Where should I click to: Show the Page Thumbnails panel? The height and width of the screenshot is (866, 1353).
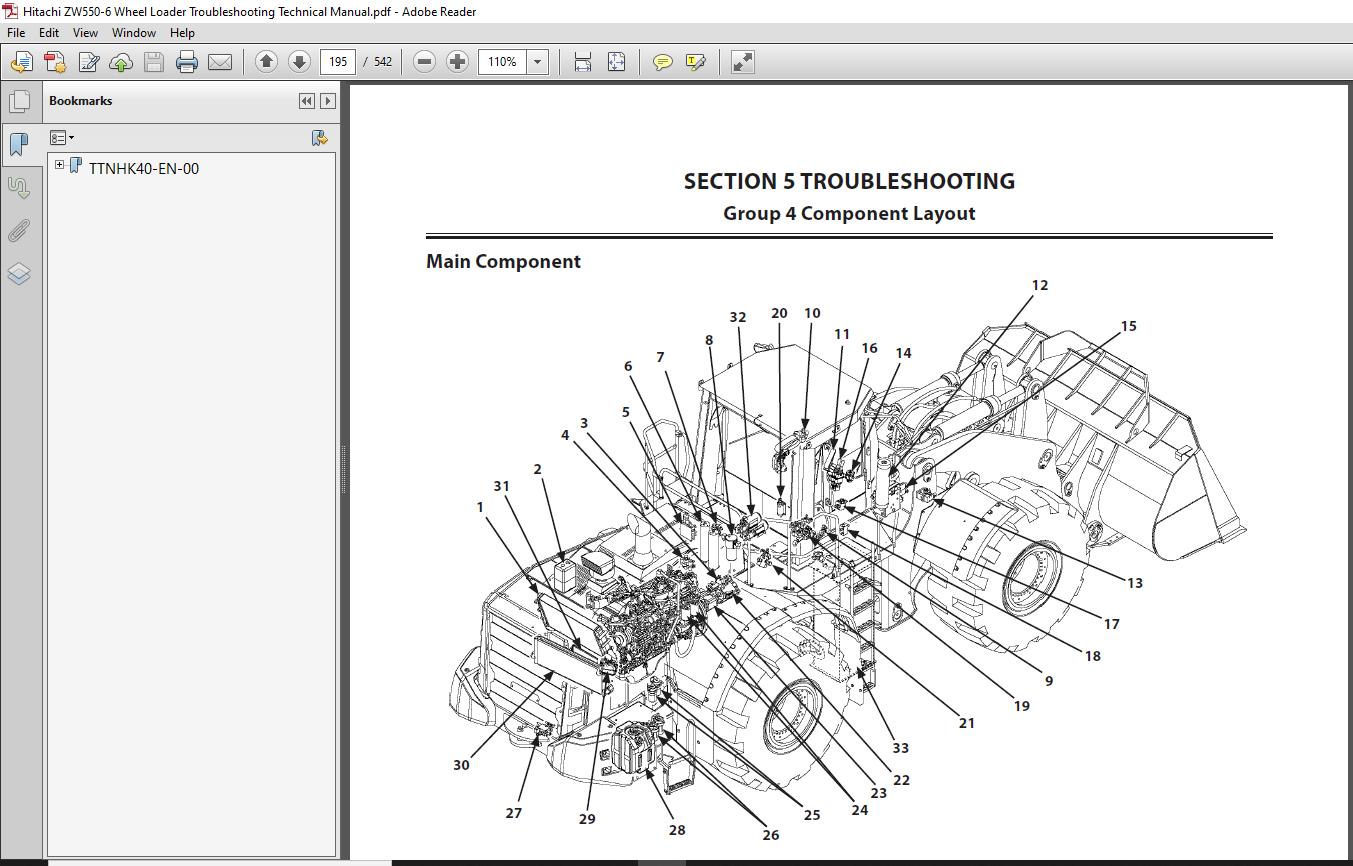coord(19,101)
